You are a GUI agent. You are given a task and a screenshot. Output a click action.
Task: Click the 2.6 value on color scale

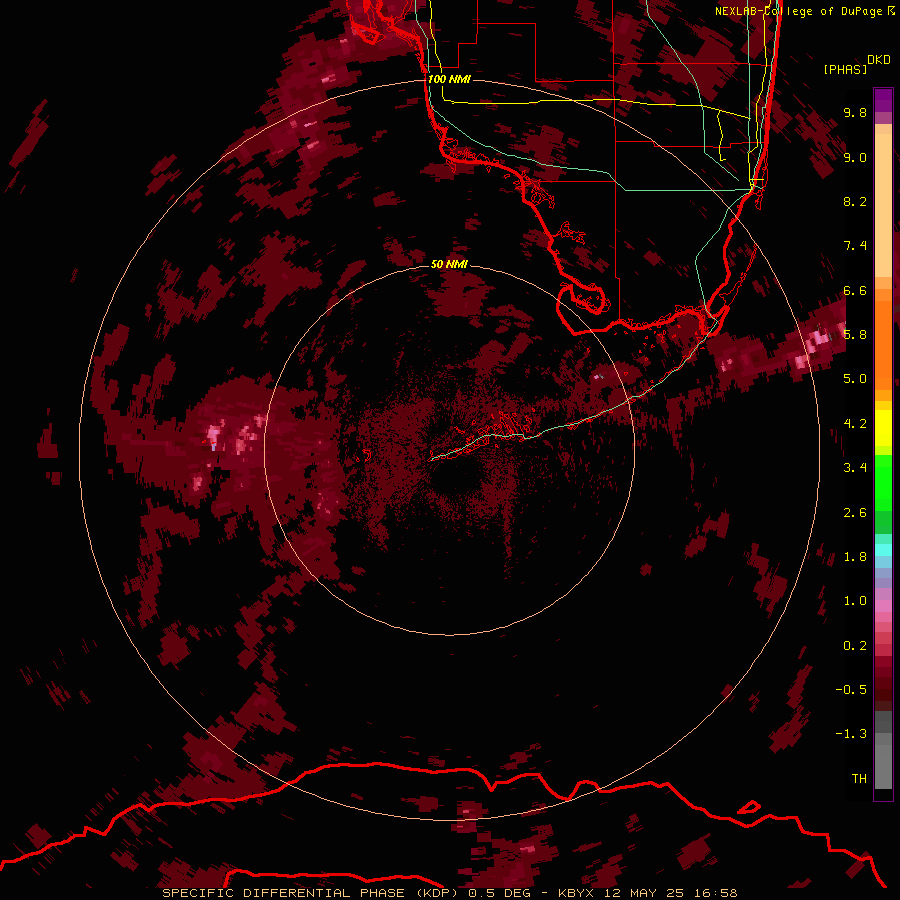(855, 513)
